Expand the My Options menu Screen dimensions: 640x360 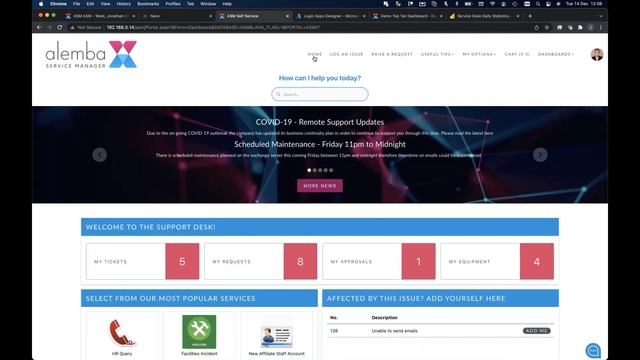point(479,54)
